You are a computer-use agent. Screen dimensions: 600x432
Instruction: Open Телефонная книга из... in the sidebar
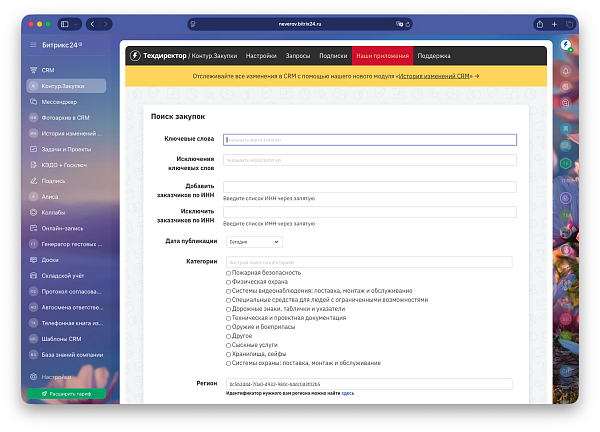tap(72, 323)
